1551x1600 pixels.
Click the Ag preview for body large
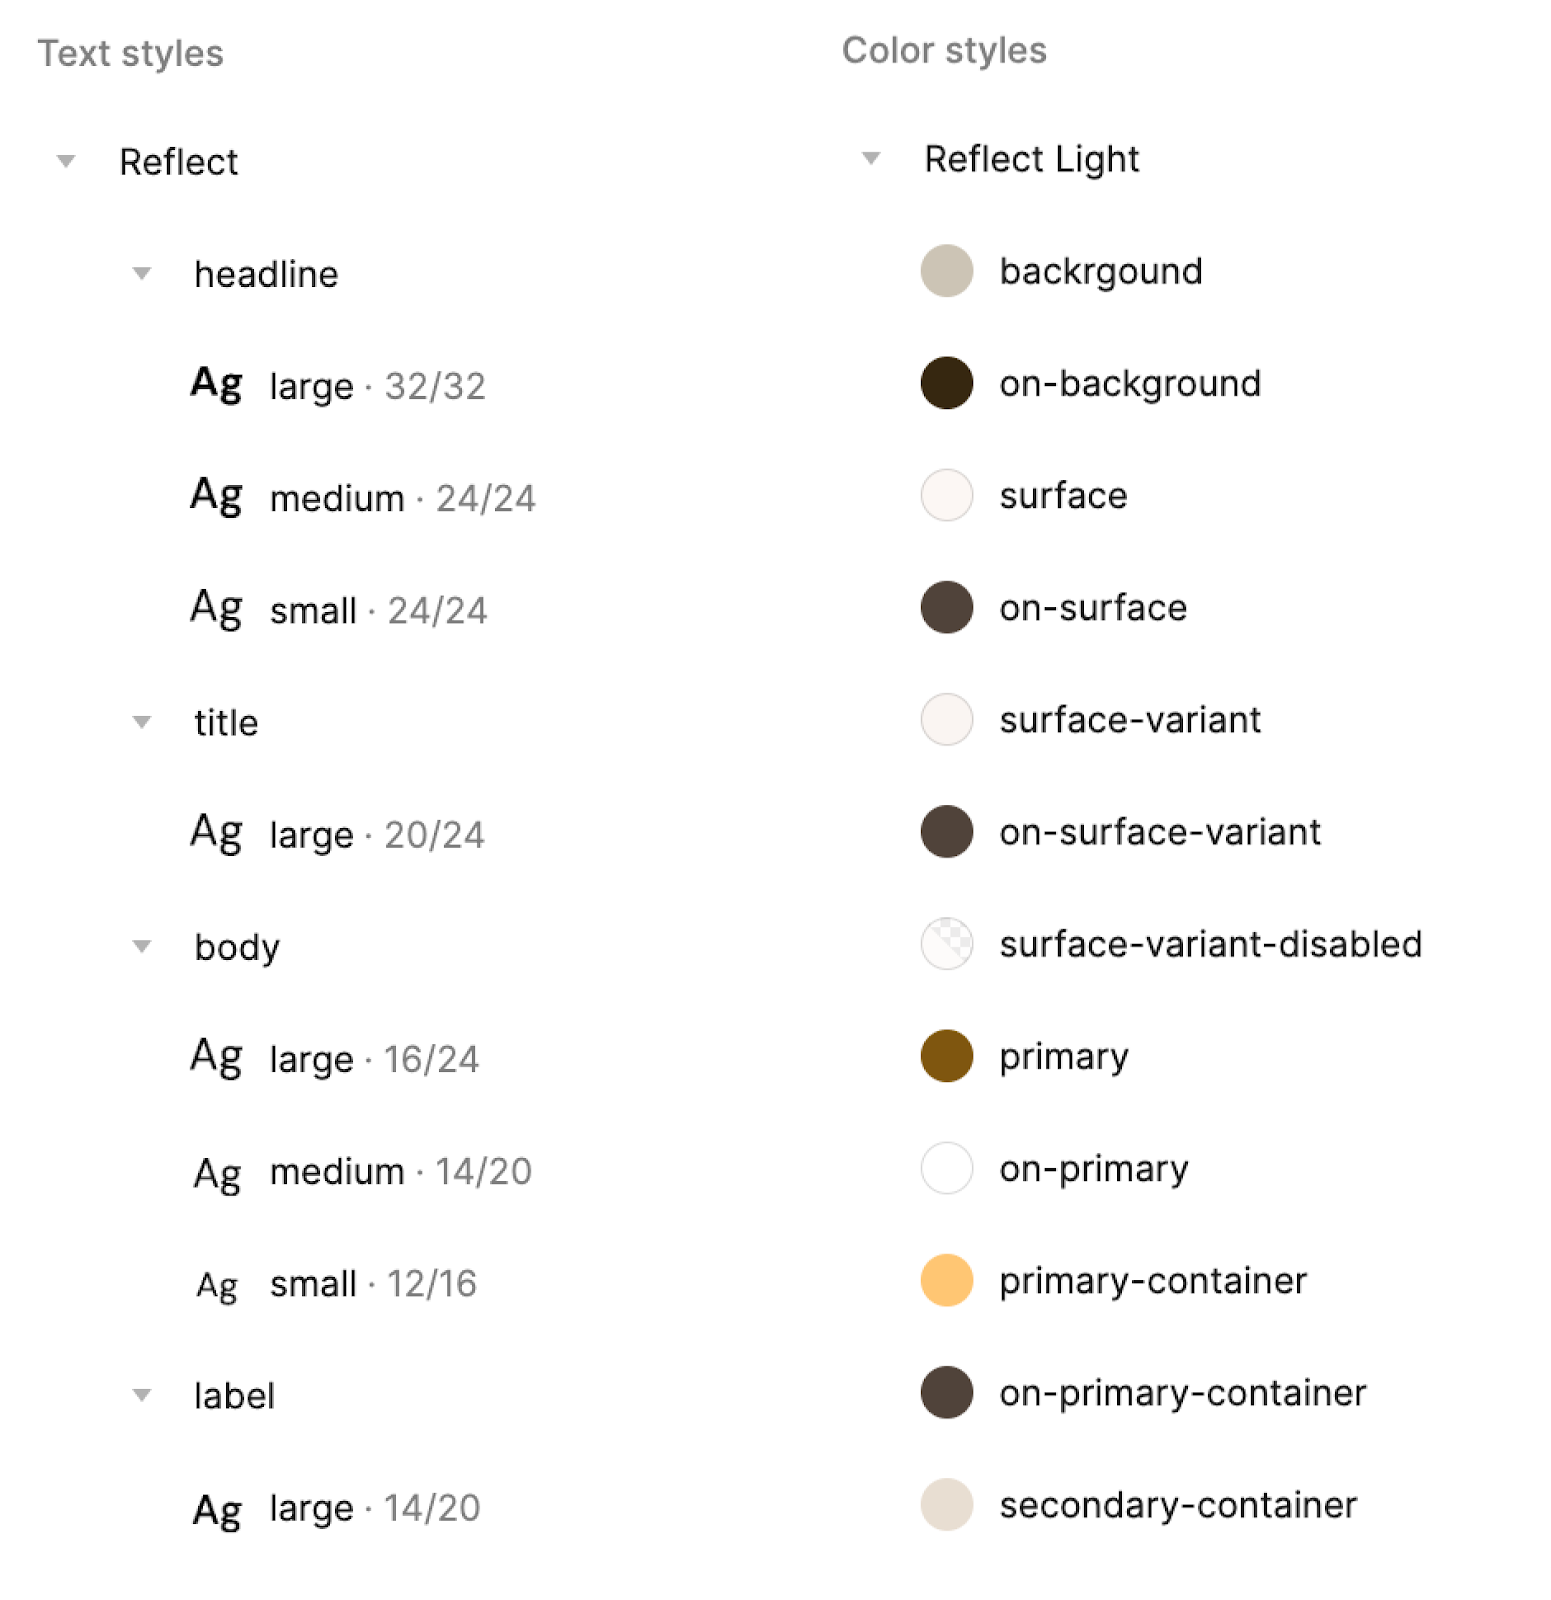coord(215,1058)
